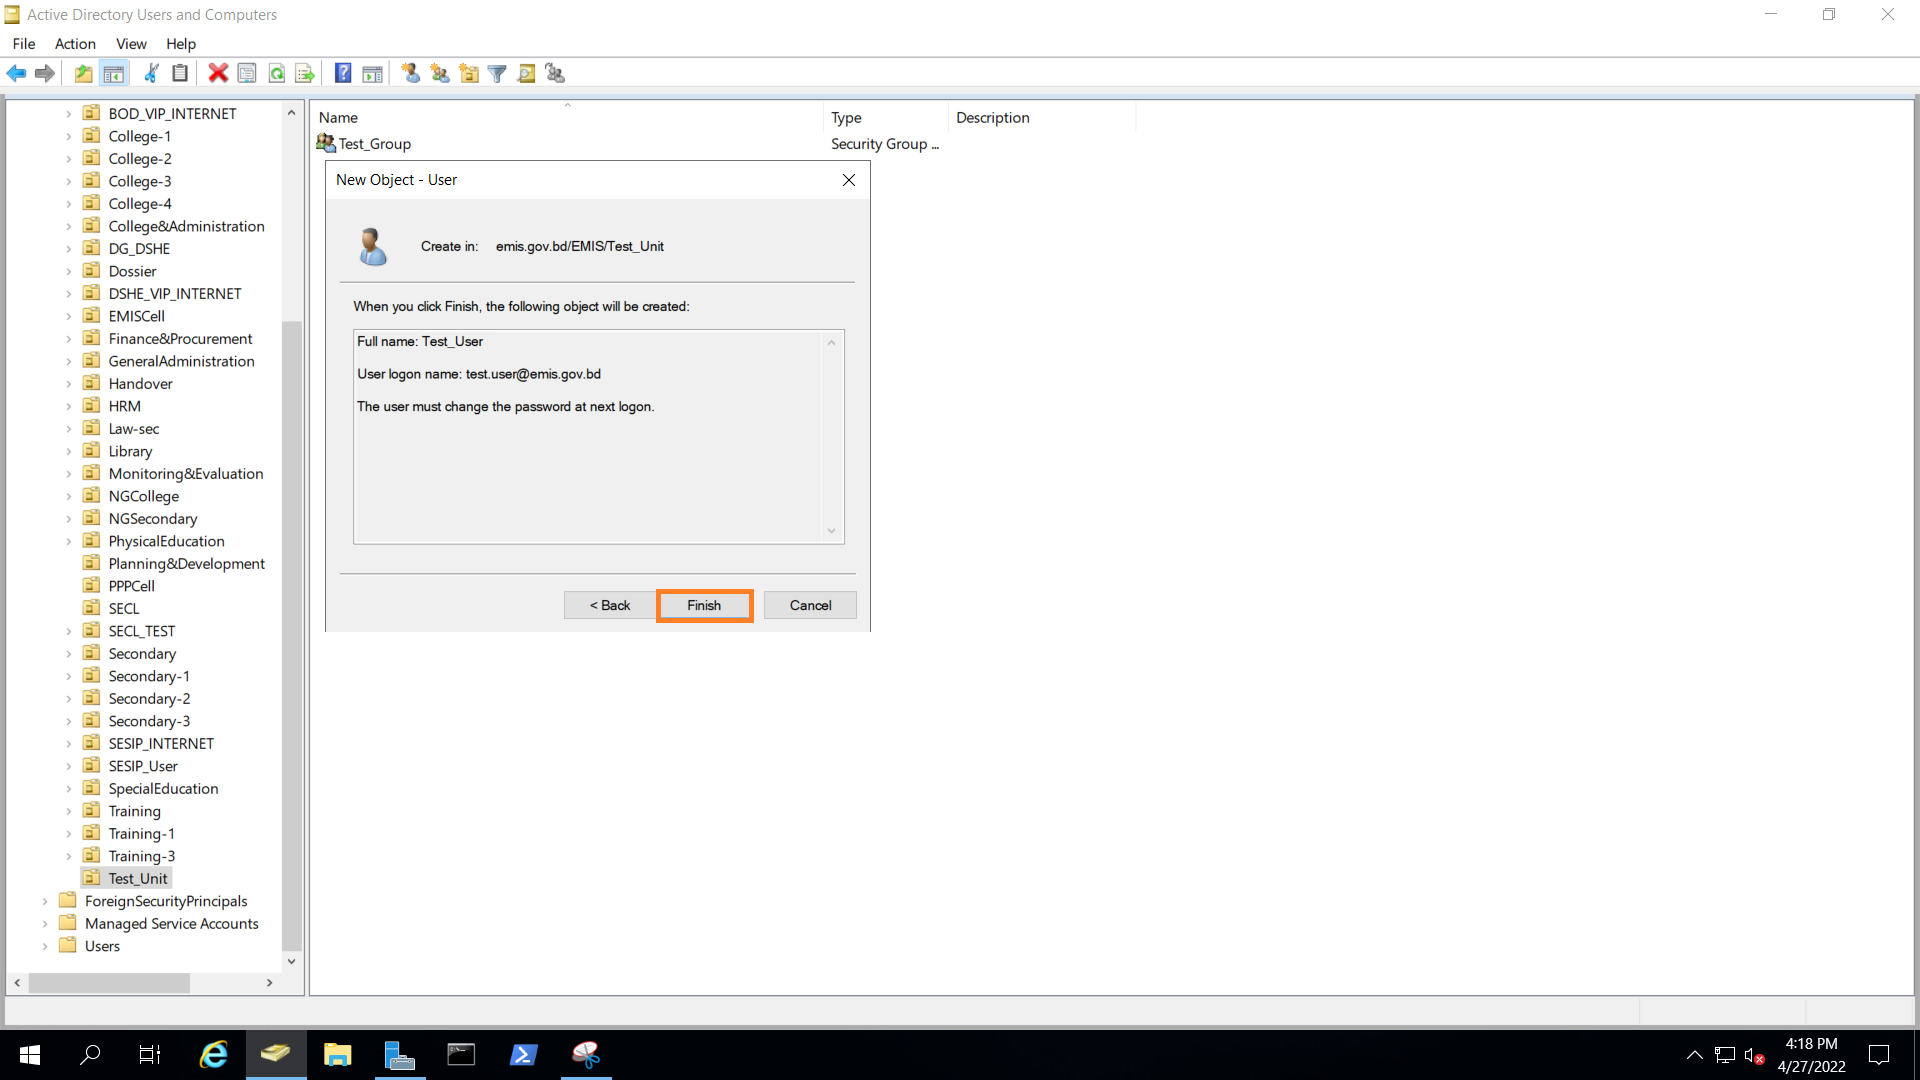Sort list by Type column header

(886, 118)
